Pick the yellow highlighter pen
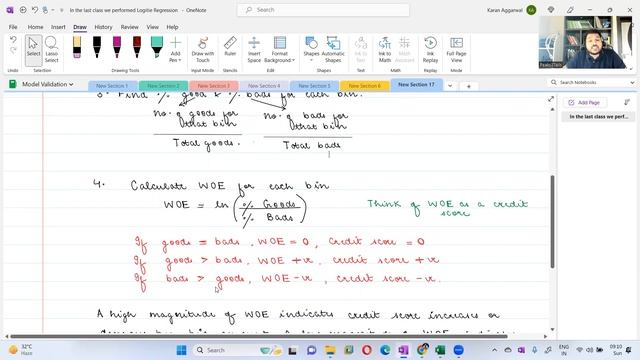This screenshot has height=360, width=640. click(x=77, y=47)
